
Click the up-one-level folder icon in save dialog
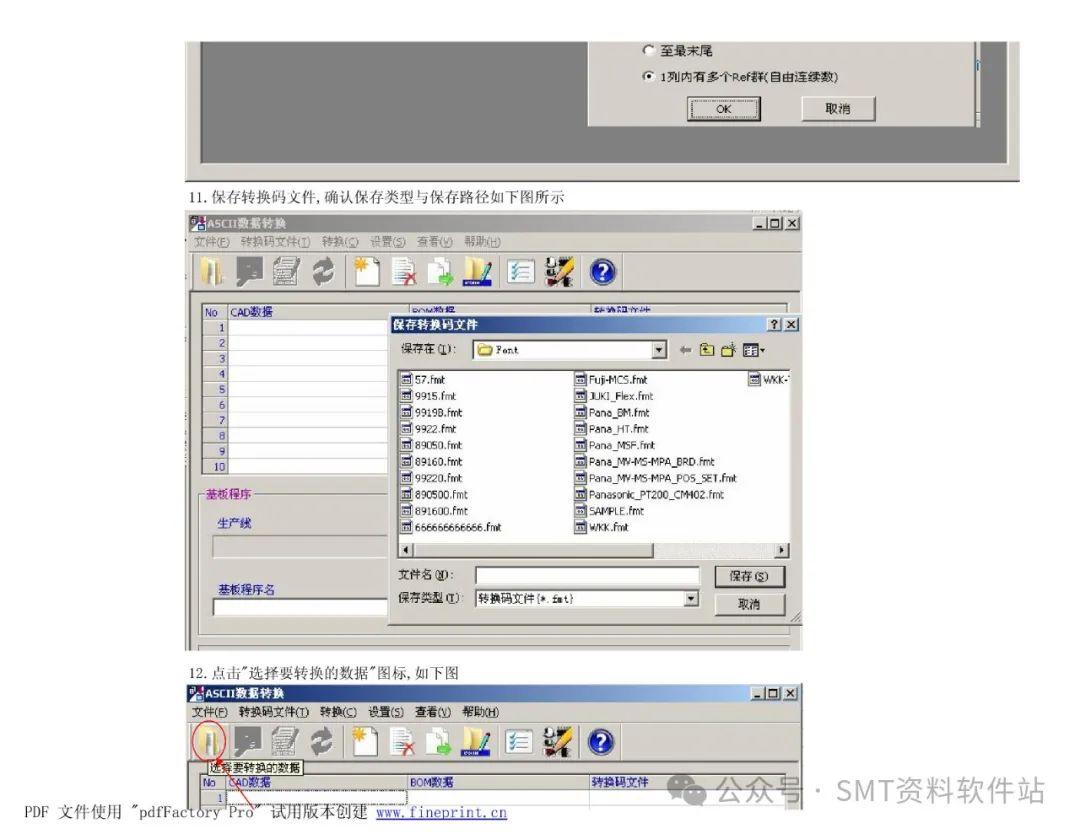coord(707,350)
